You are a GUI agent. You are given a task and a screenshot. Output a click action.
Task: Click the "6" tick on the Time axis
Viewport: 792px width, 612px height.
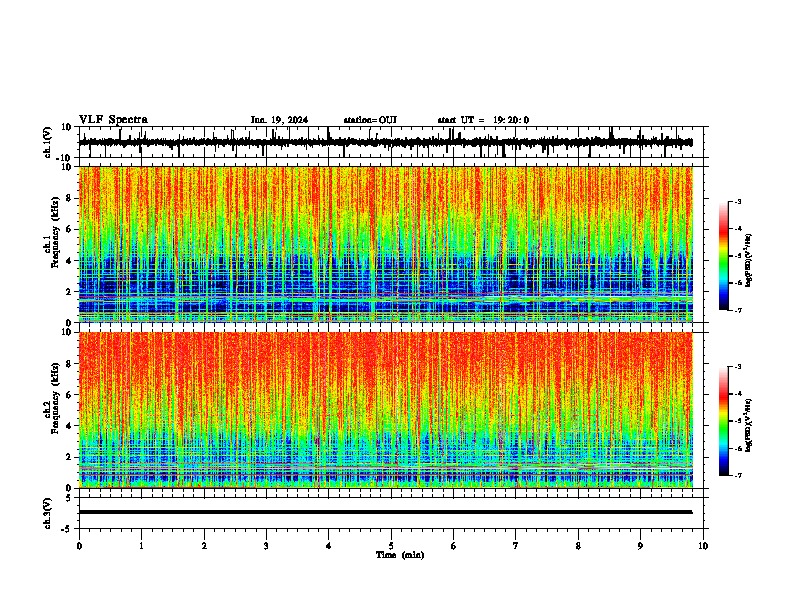(x=454, y=546)
